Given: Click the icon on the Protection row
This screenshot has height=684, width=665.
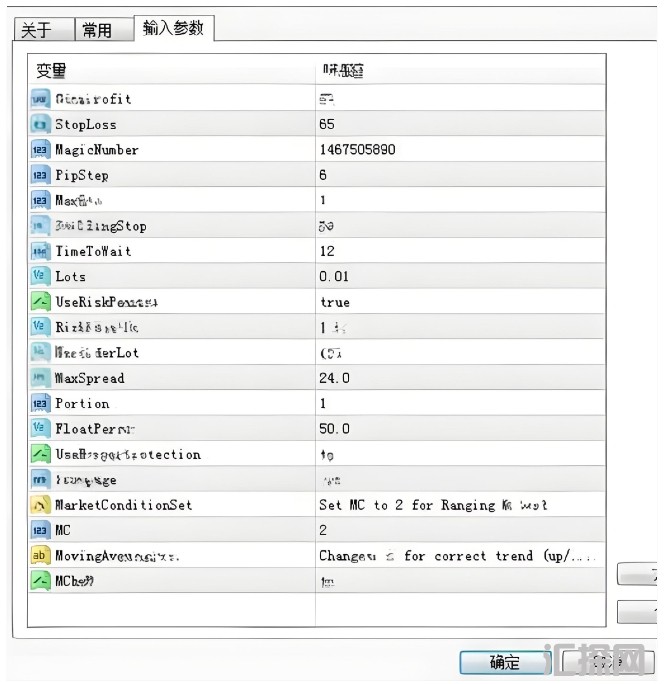Looking at the screenshot, I should pos(40,454).
